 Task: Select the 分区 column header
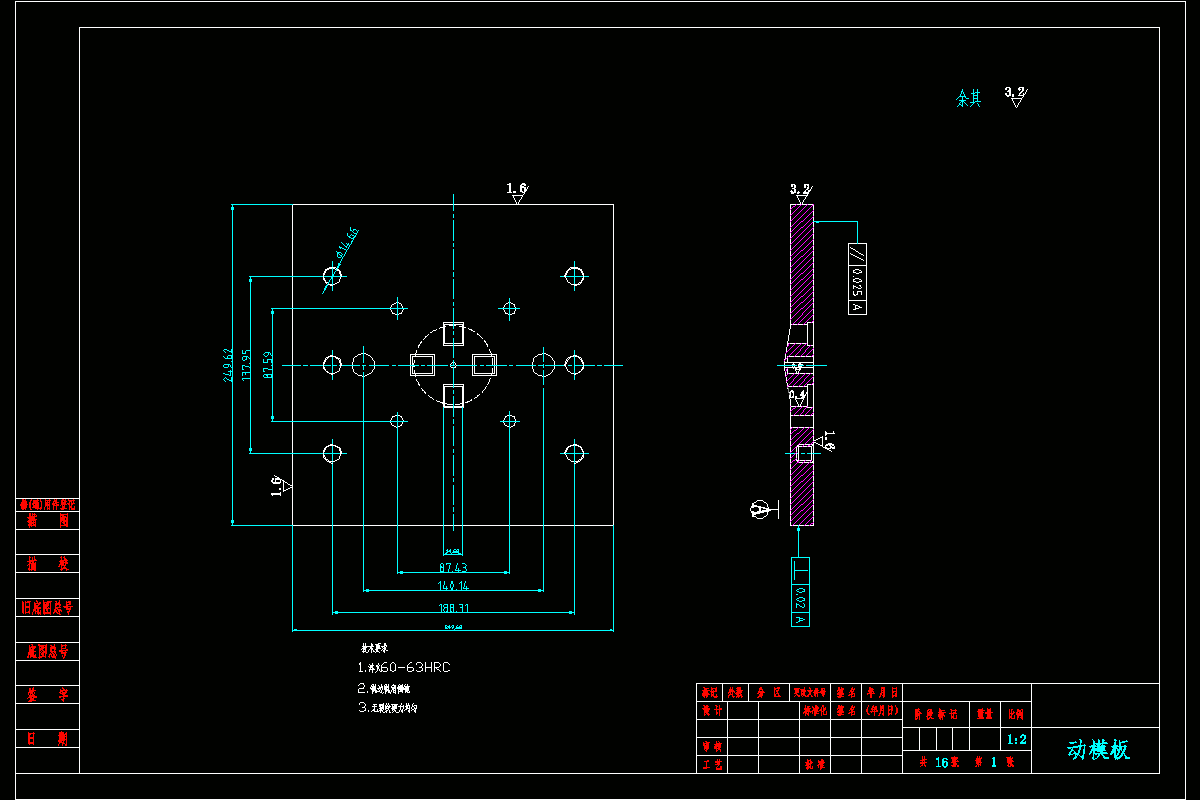[x=768, y=692]
